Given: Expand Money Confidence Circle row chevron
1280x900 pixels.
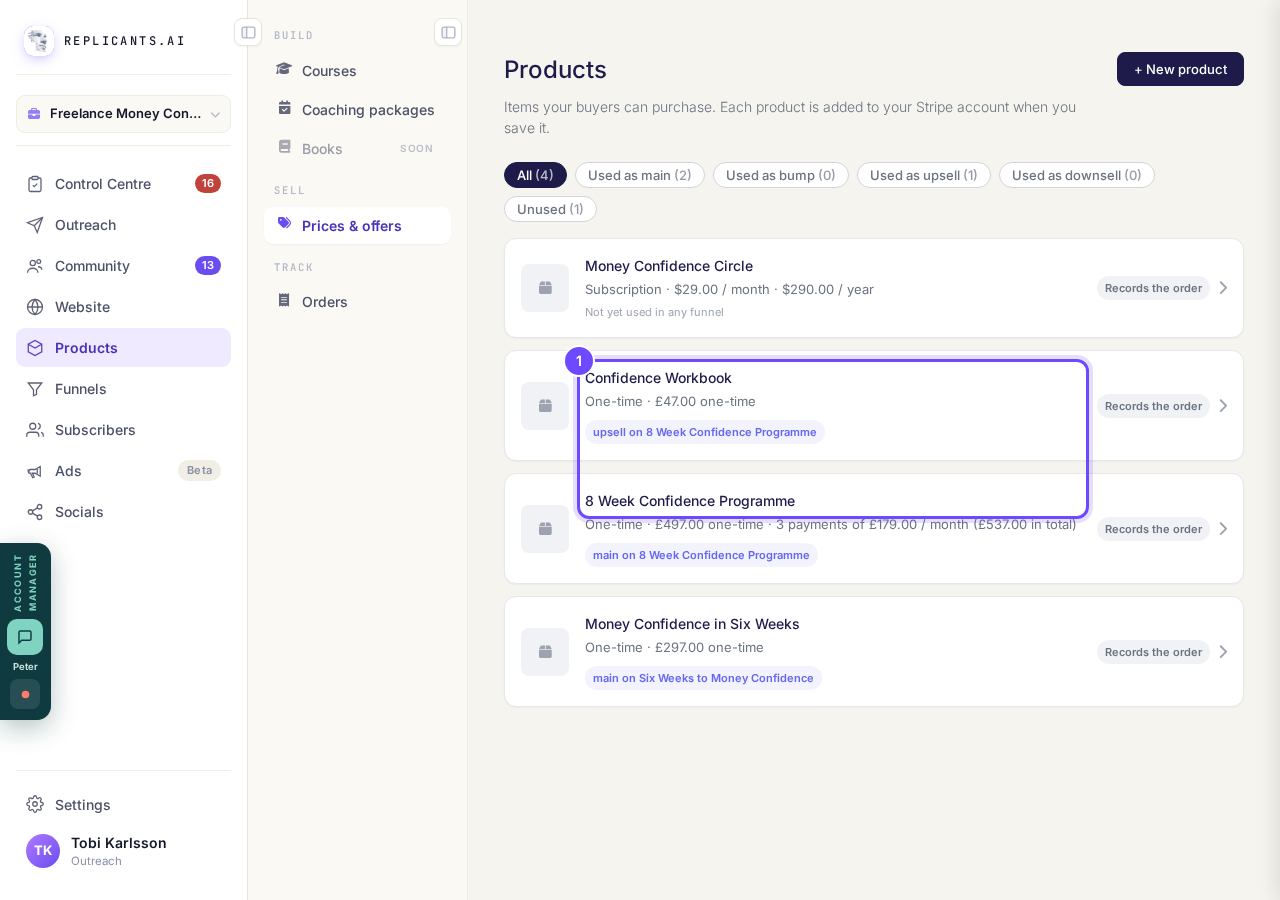Looking at the screenshot, I should [1223, 288].
